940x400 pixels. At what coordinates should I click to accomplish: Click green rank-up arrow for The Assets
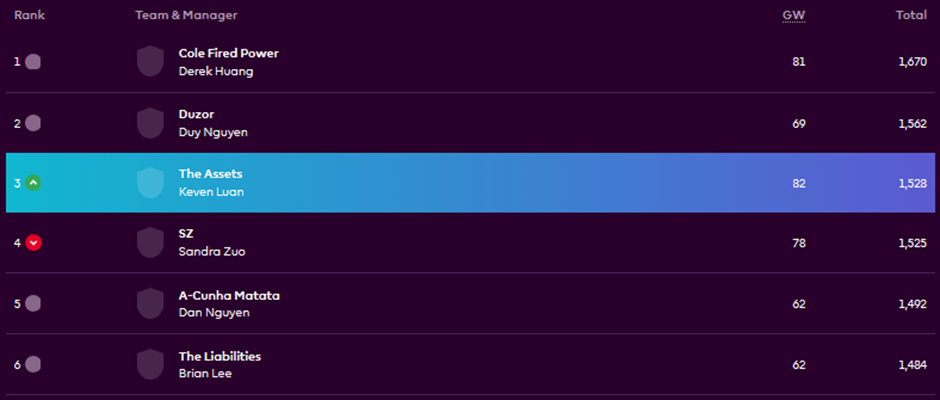[33, 183]
